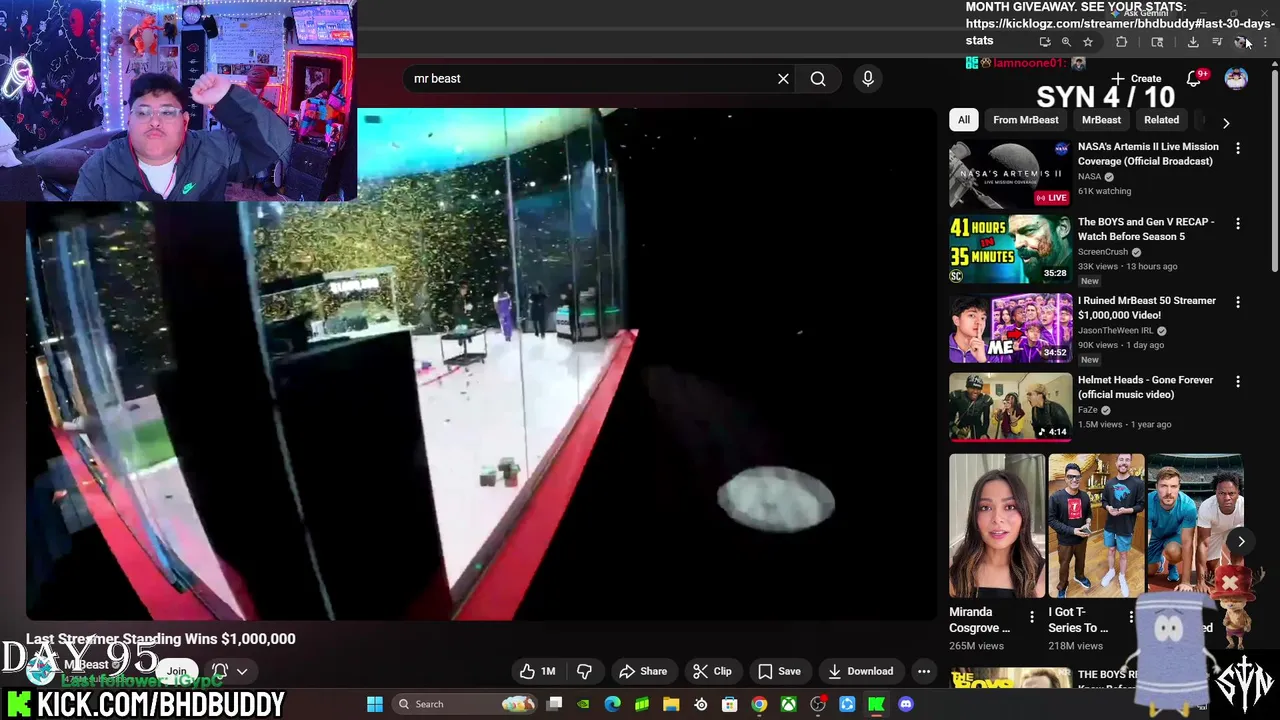Open Chrome three-dot menu
Screen dimensions: 1280x720
pos(1265,42)
